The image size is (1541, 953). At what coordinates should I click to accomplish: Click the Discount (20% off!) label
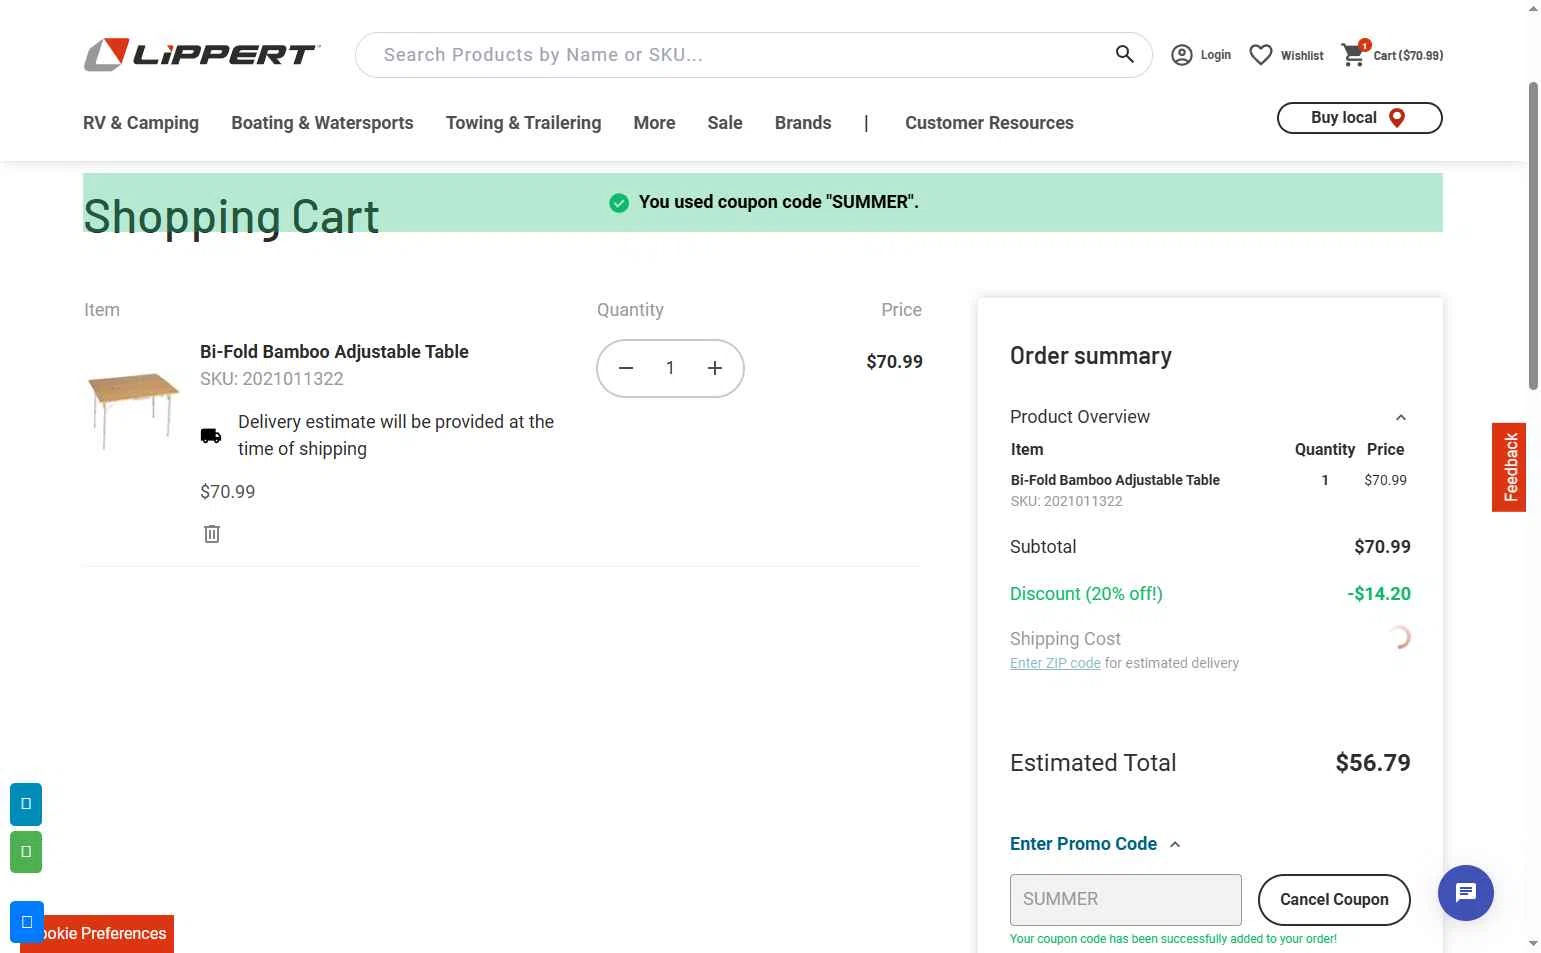tap(1086, 594)
